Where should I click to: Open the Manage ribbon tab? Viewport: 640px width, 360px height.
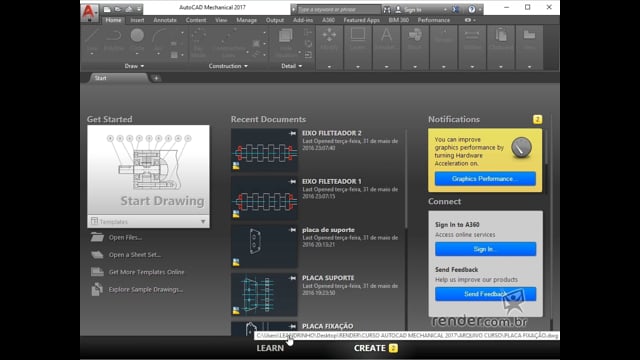click(247, 20)
